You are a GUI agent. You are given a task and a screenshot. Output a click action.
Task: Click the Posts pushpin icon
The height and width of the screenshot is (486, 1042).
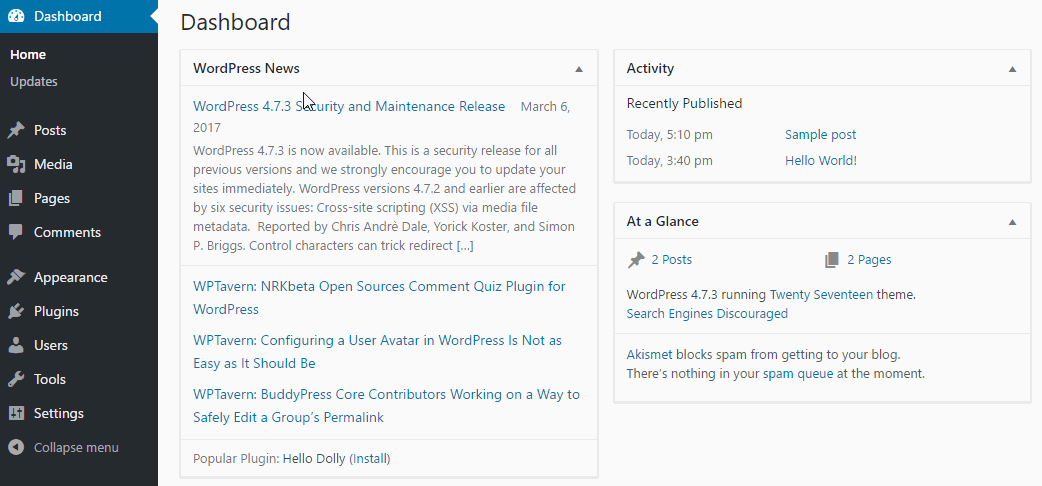(x=16, y=130)
